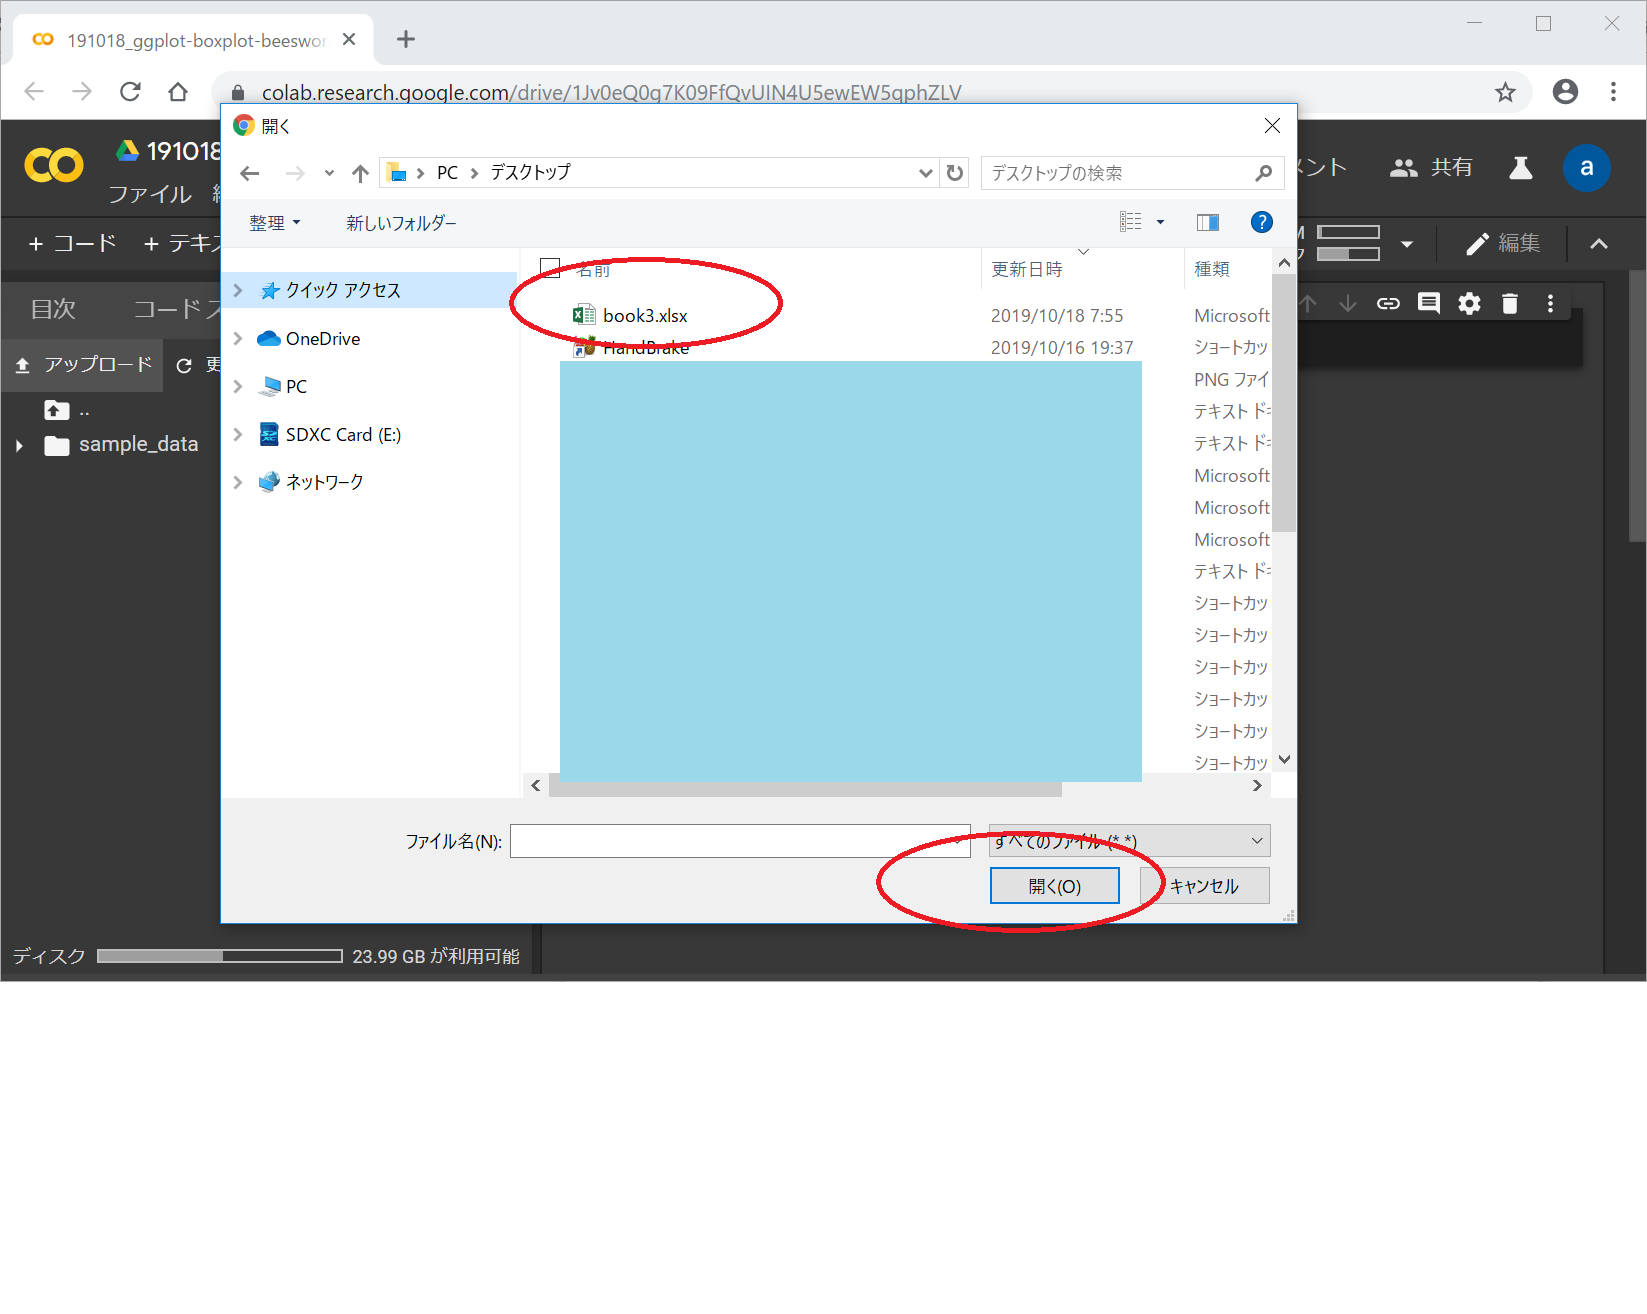Open the file type filter dropdown
The height and width of the screenshot is (1314, 1647).
[1129, 841]
